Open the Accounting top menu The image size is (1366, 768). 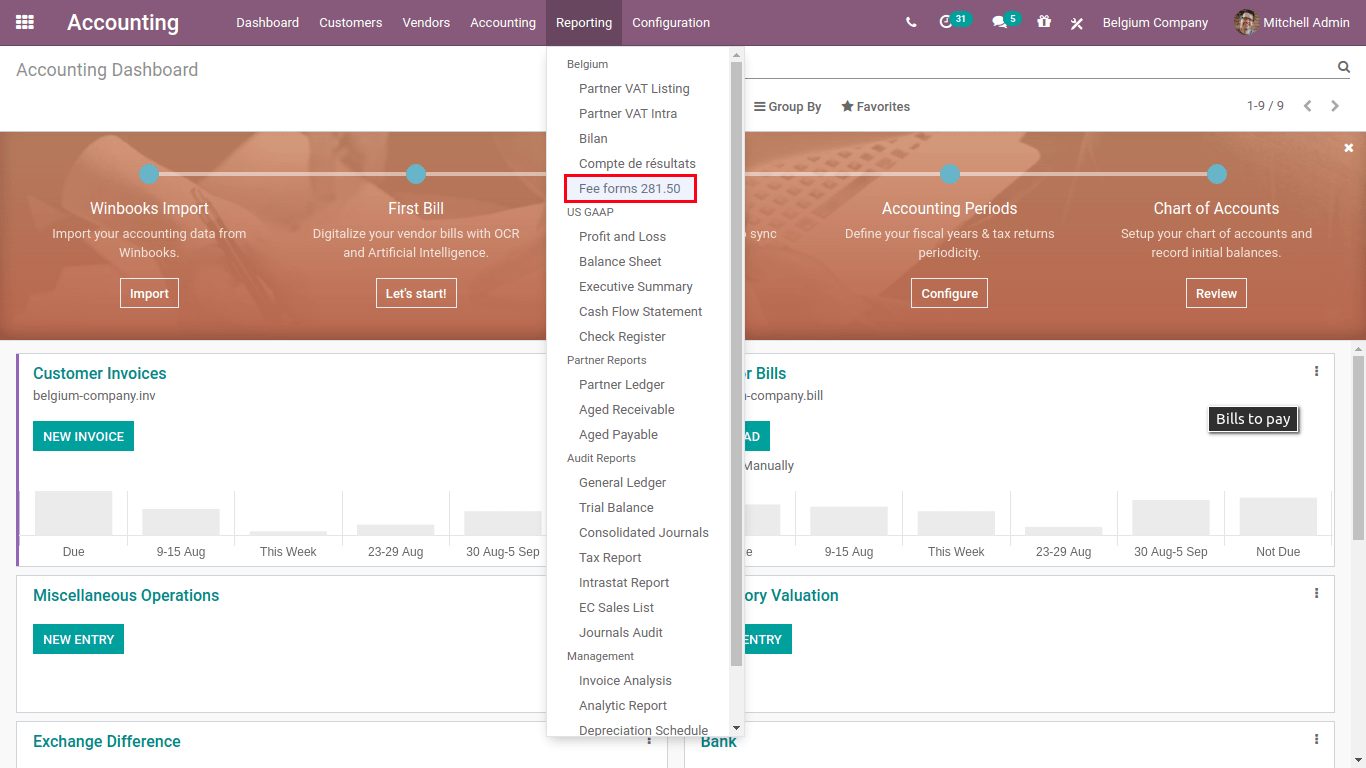[503, 22]
